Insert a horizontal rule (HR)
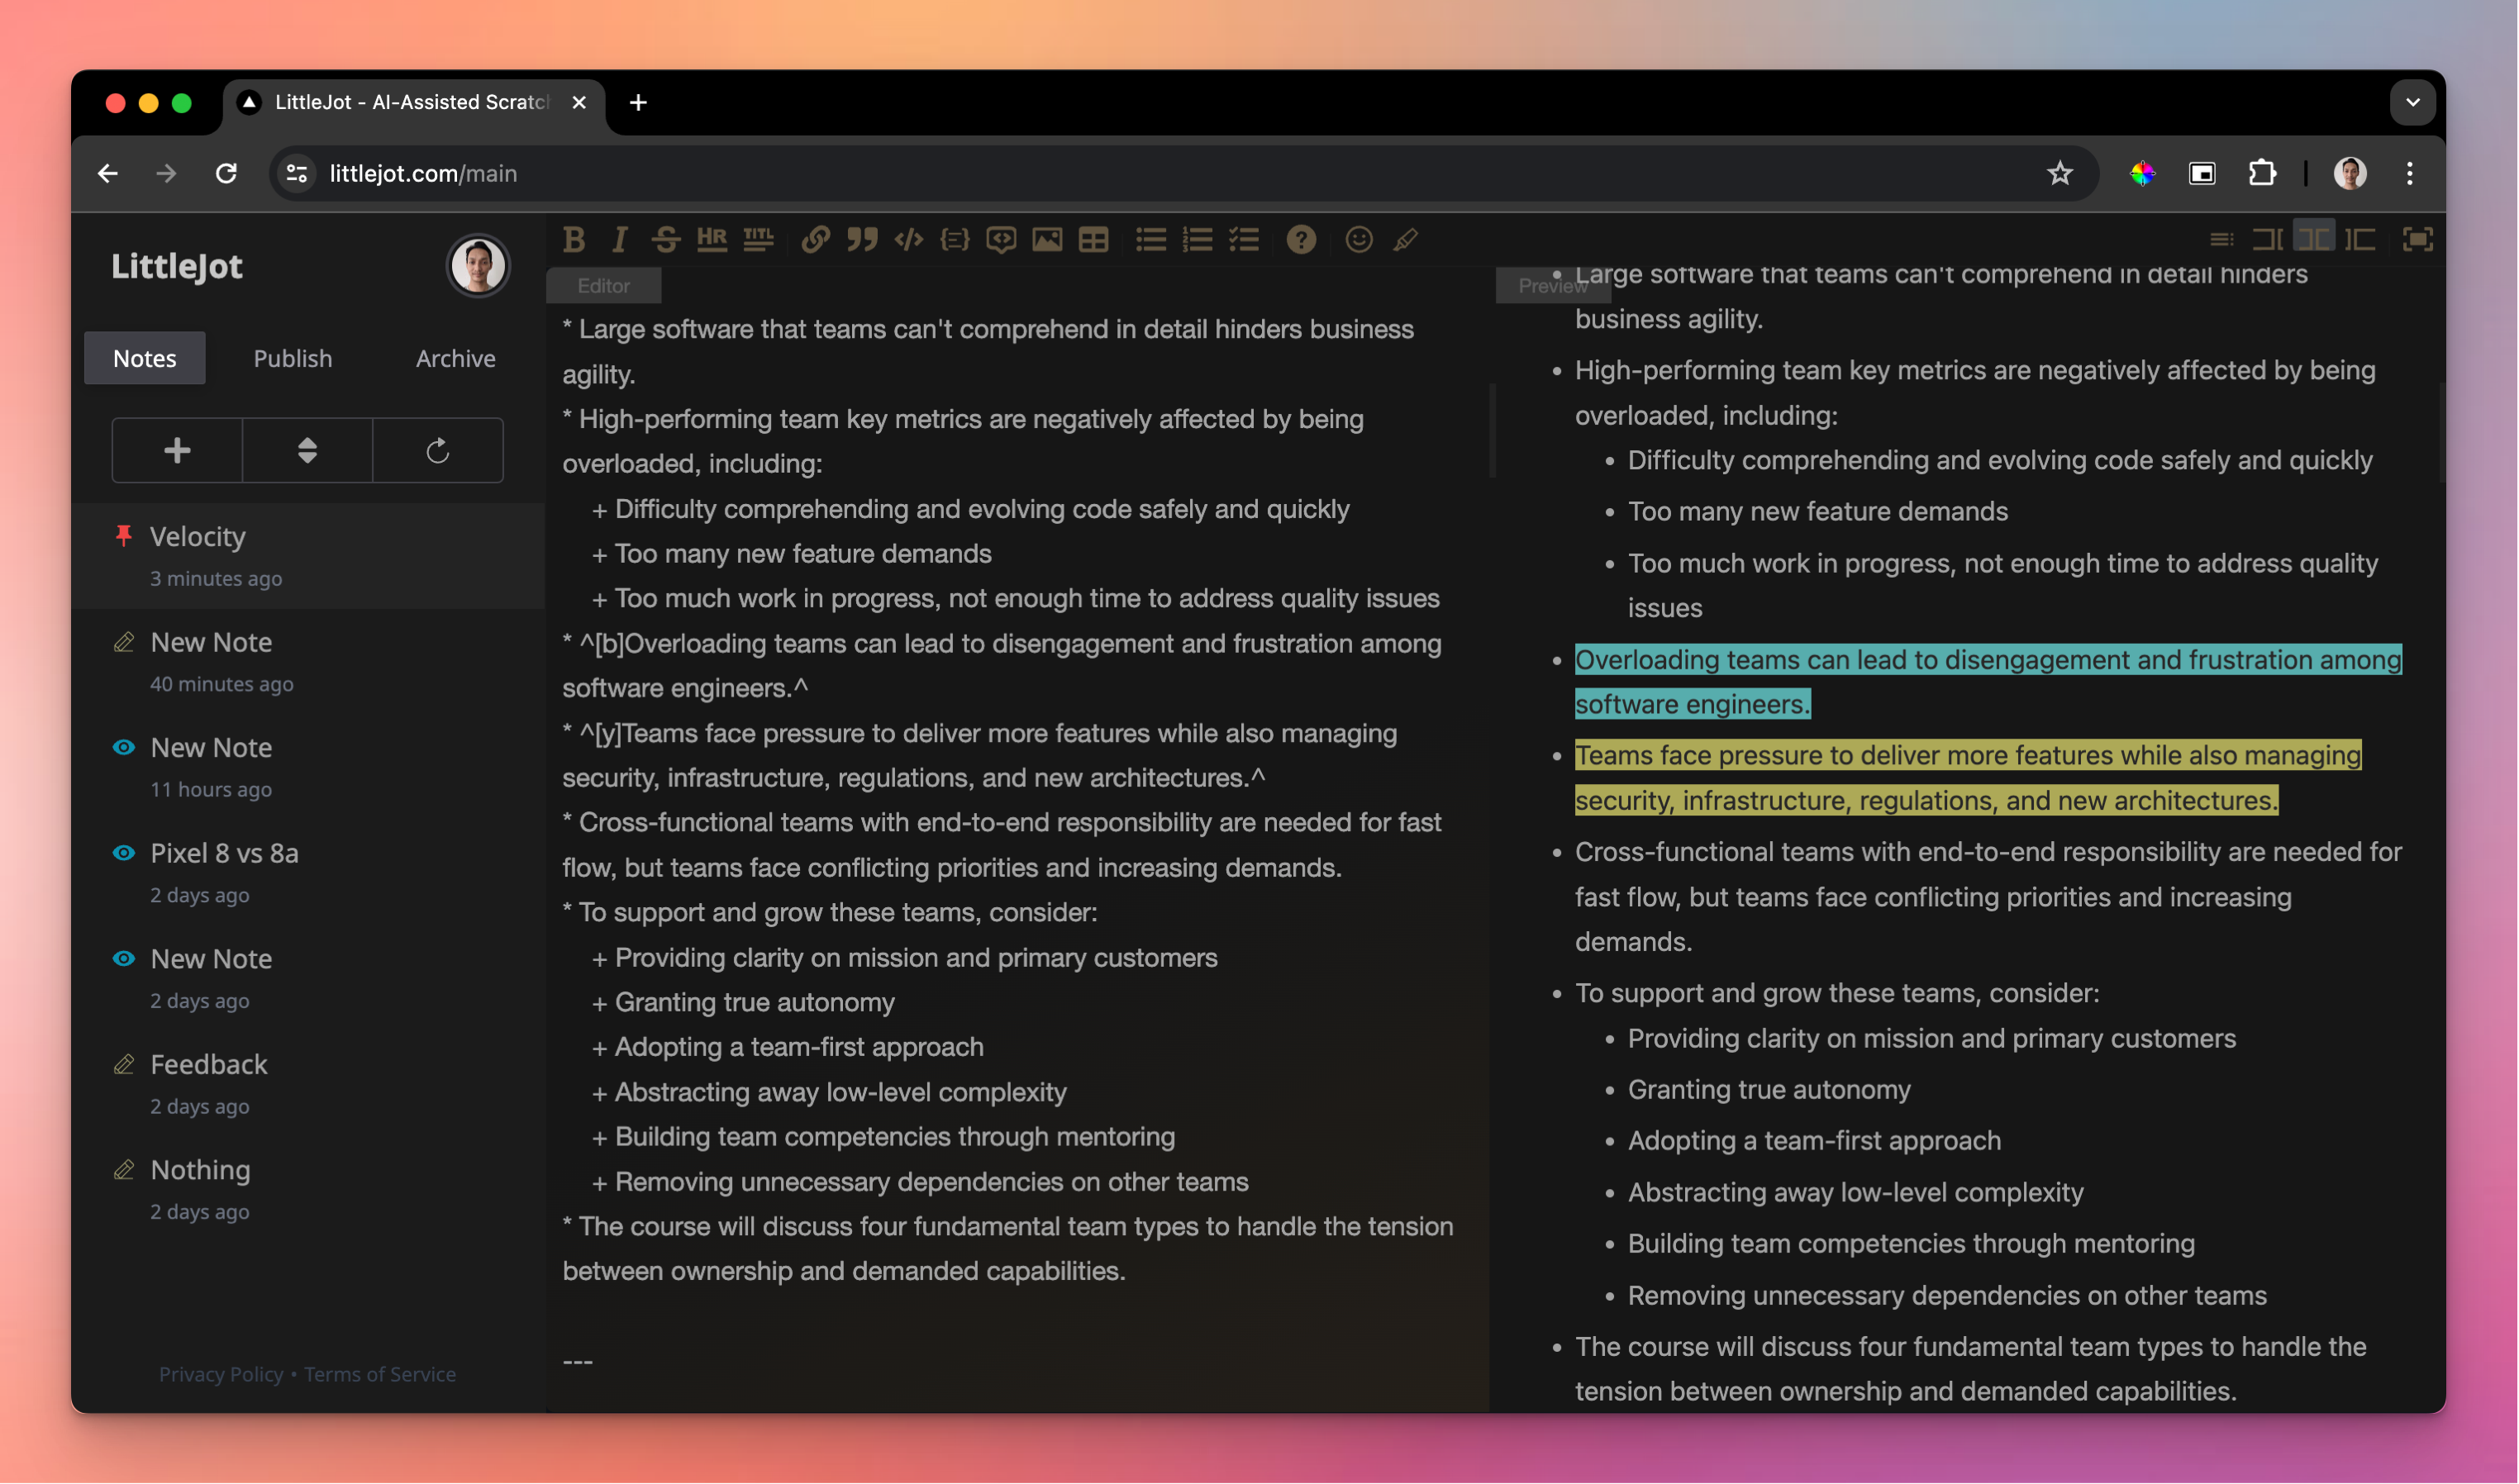This screenshot has height=1484, width=2519. tap(712, 240)
